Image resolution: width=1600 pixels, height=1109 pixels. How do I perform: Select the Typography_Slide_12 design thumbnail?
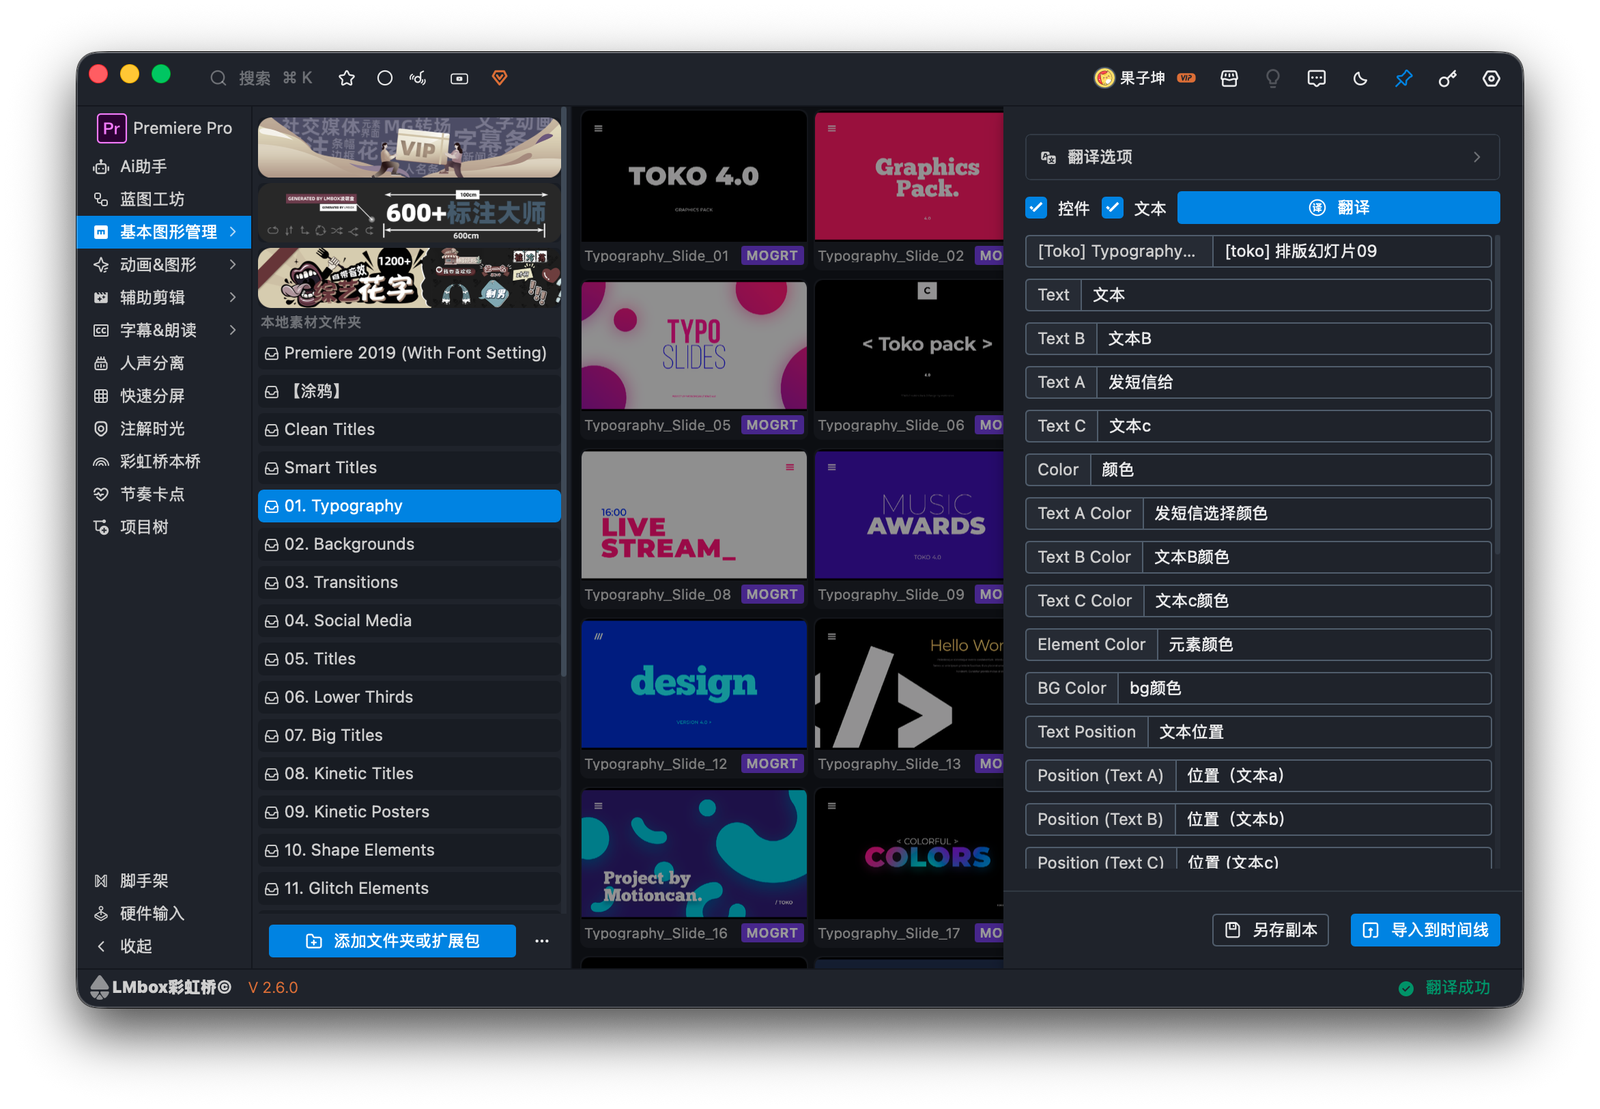[694, 684]
